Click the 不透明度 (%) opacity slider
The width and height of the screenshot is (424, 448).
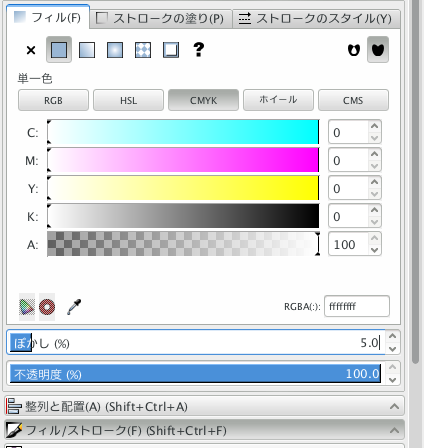(x=196, y=373)
